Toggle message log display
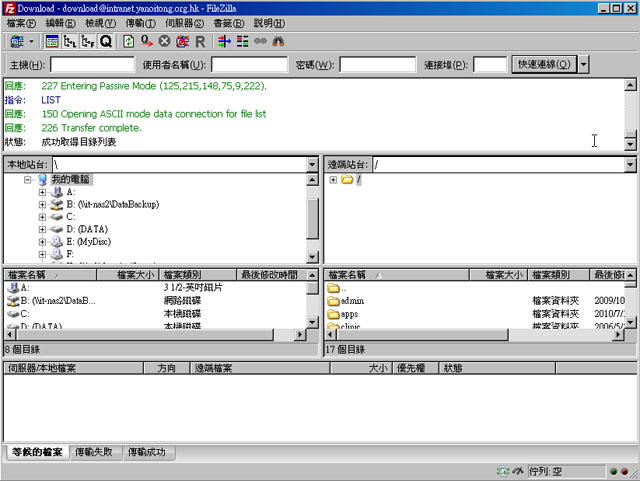Viewport: 640px width, 481px height. click(x=51, y=41)
